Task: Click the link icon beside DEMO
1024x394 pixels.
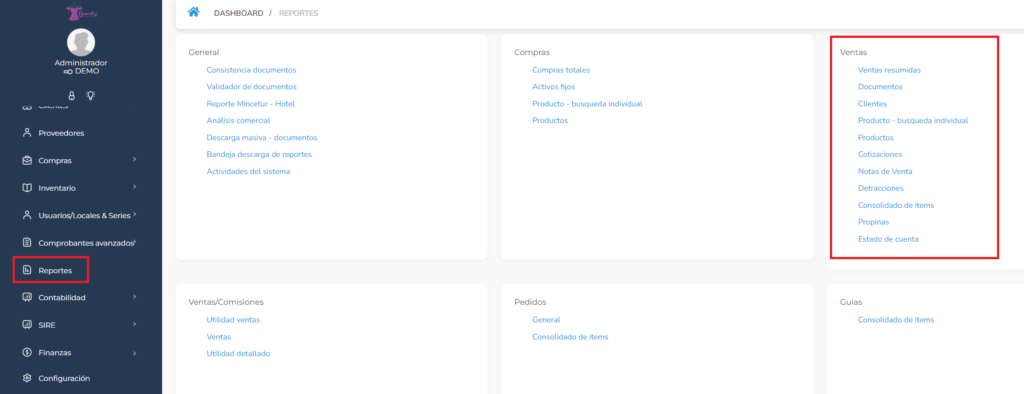Action: click(x=68, y=72)
